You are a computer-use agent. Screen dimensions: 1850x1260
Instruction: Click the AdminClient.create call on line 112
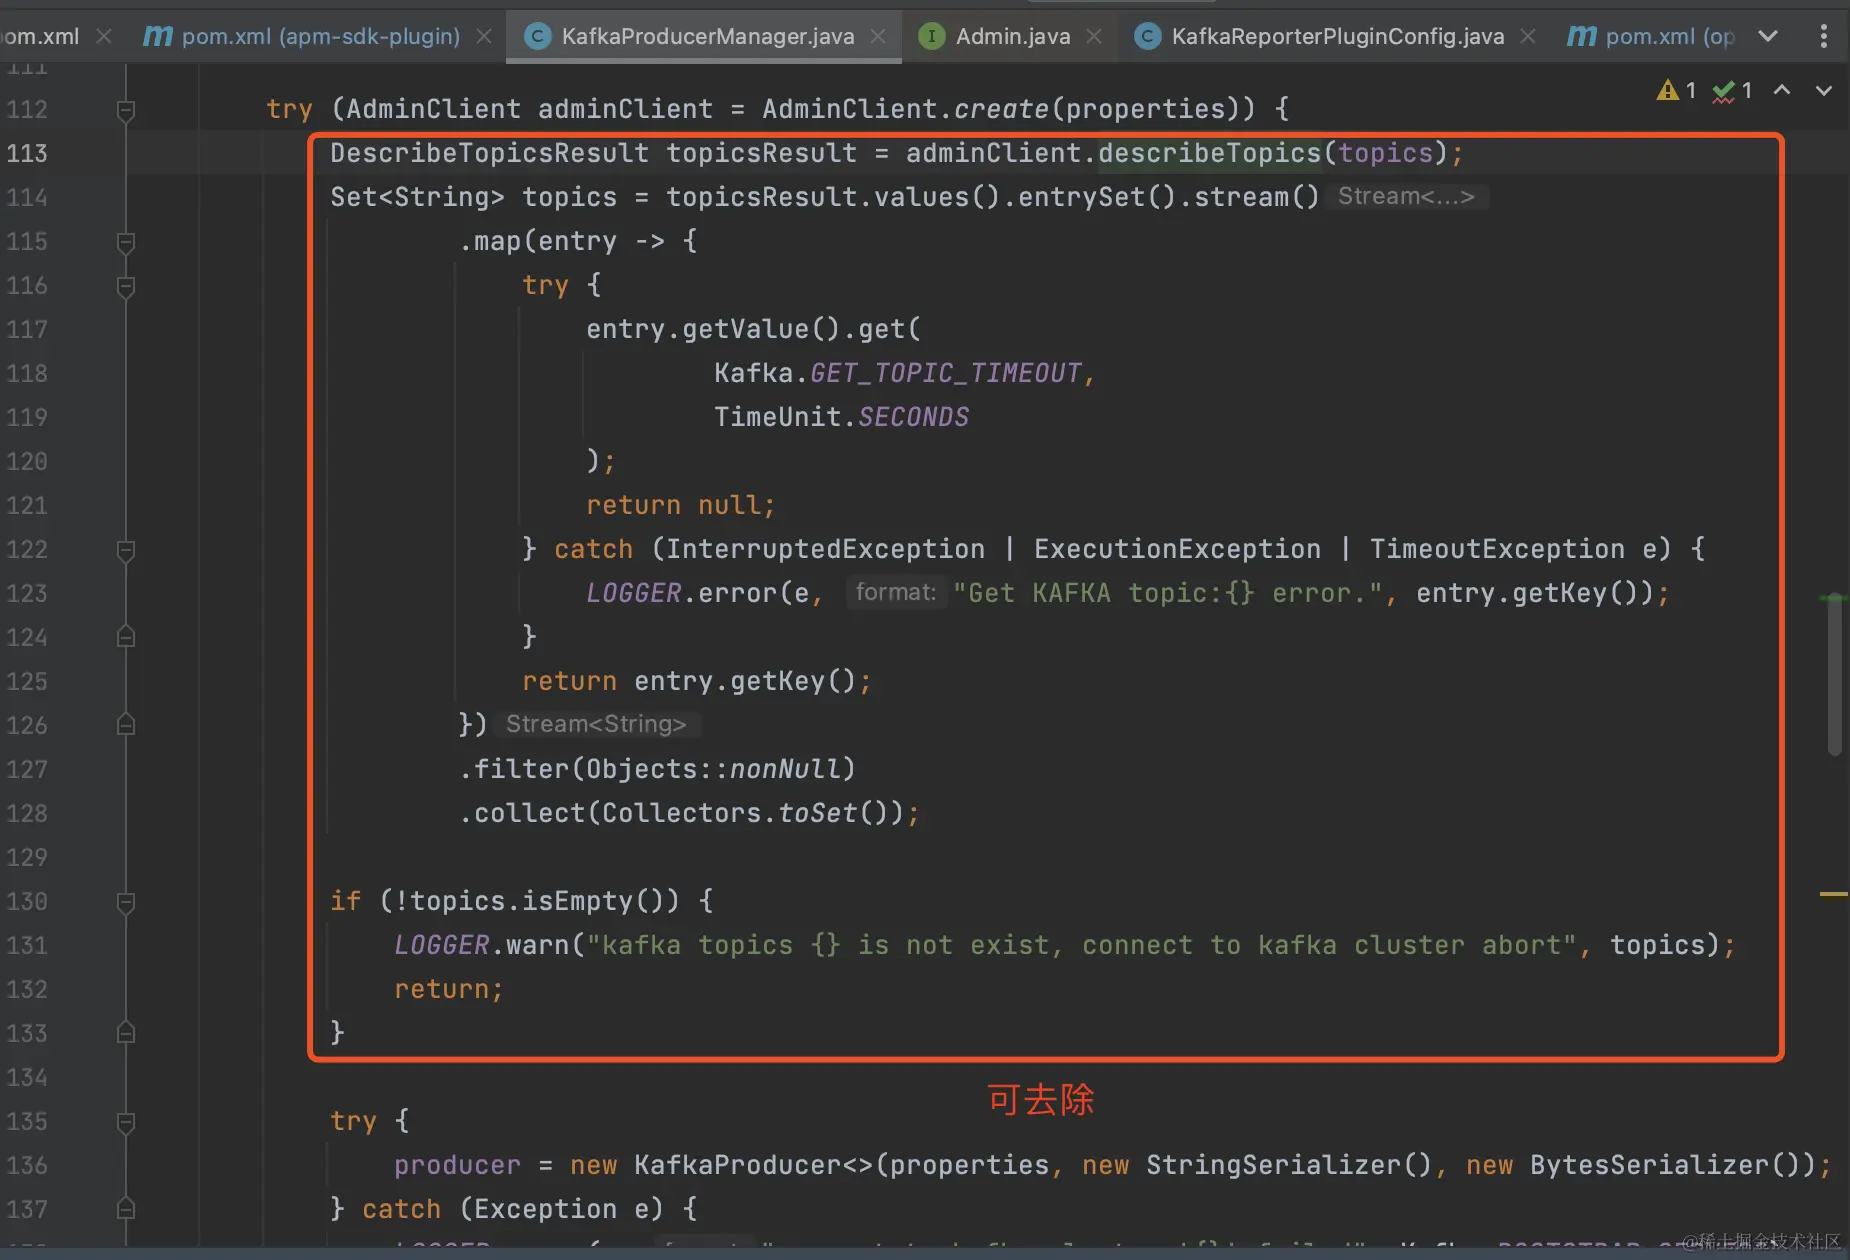(1008, 109)
